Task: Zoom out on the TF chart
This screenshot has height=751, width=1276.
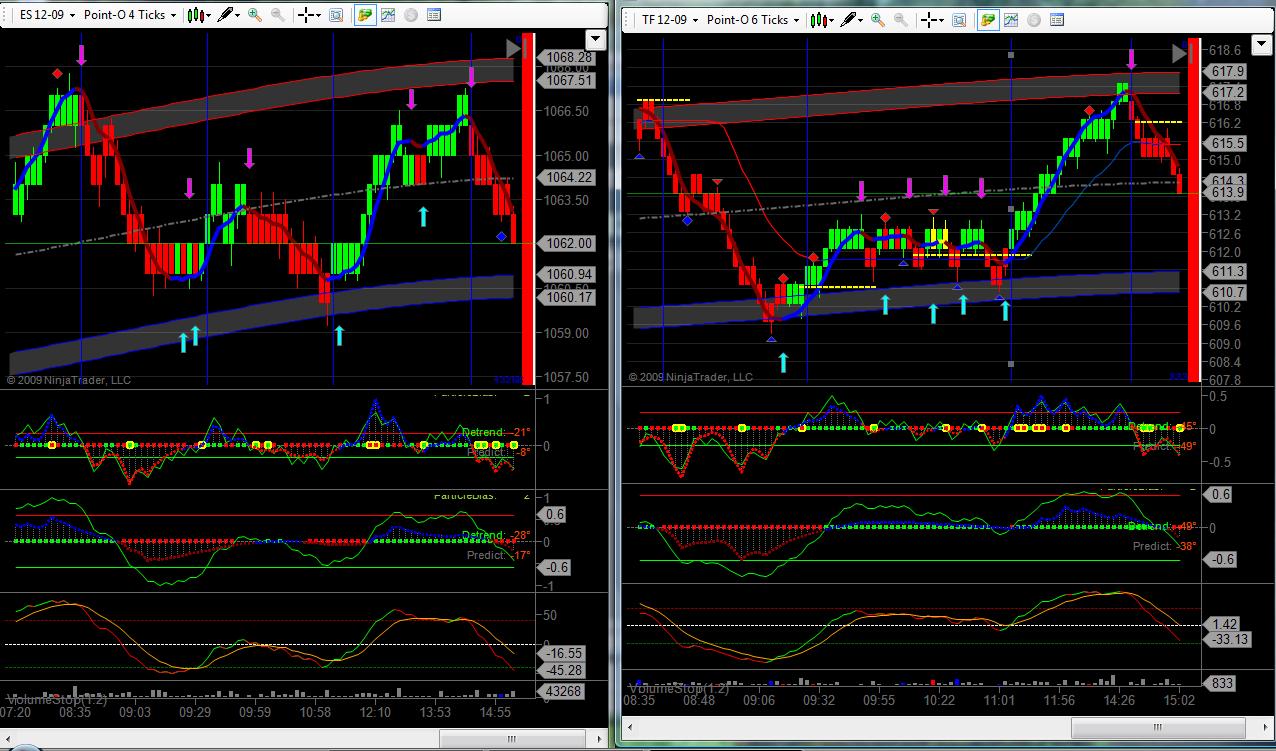Action: (901, 19)
